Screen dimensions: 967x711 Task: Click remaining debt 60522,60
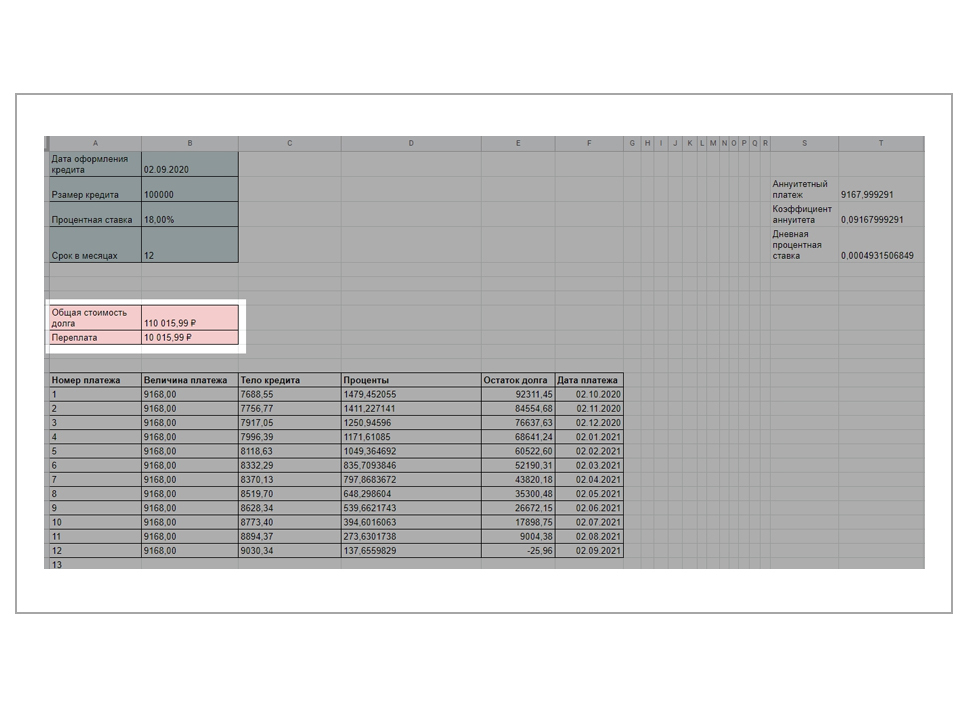(x=518, y=451)
